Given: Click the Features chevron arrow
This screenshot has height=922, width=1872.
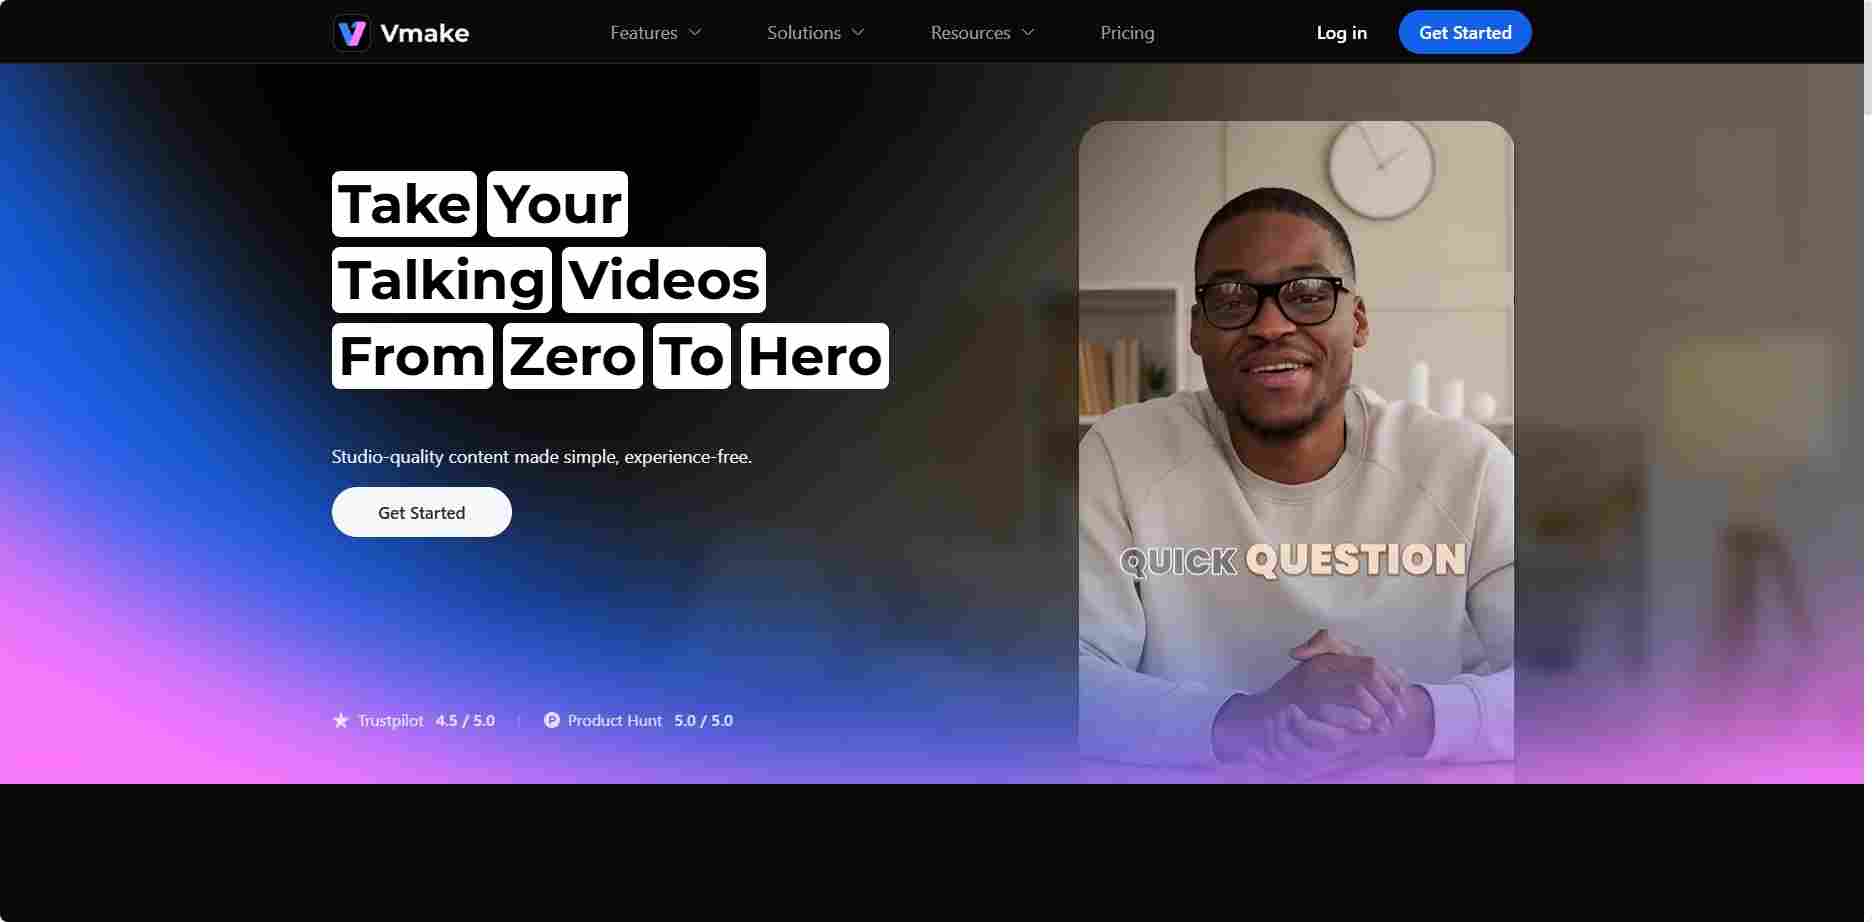Looking at the screenshot, I should pos(695,32).
